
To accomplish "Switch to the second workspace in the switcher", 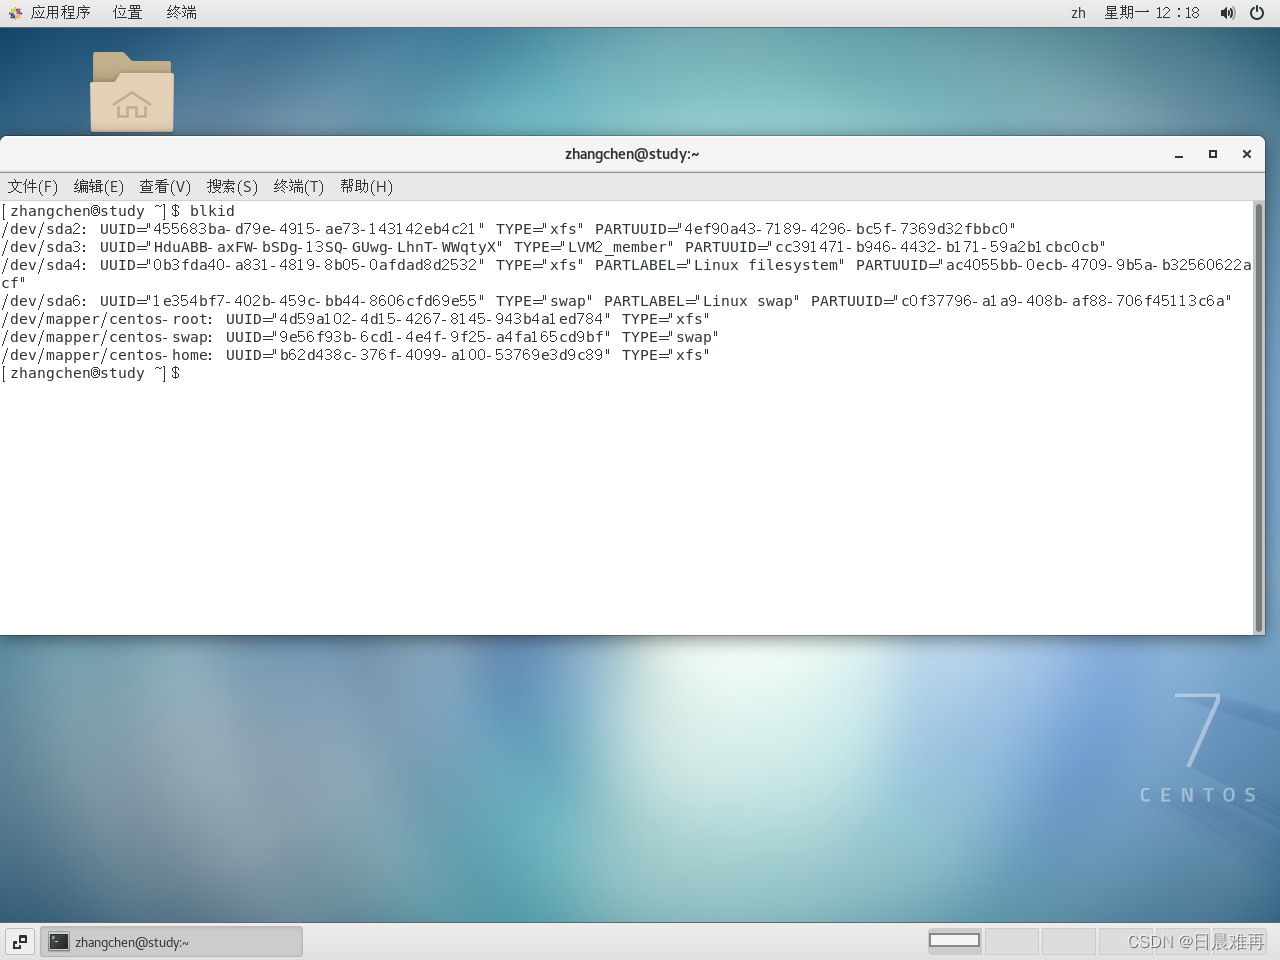I will 1011,940.
